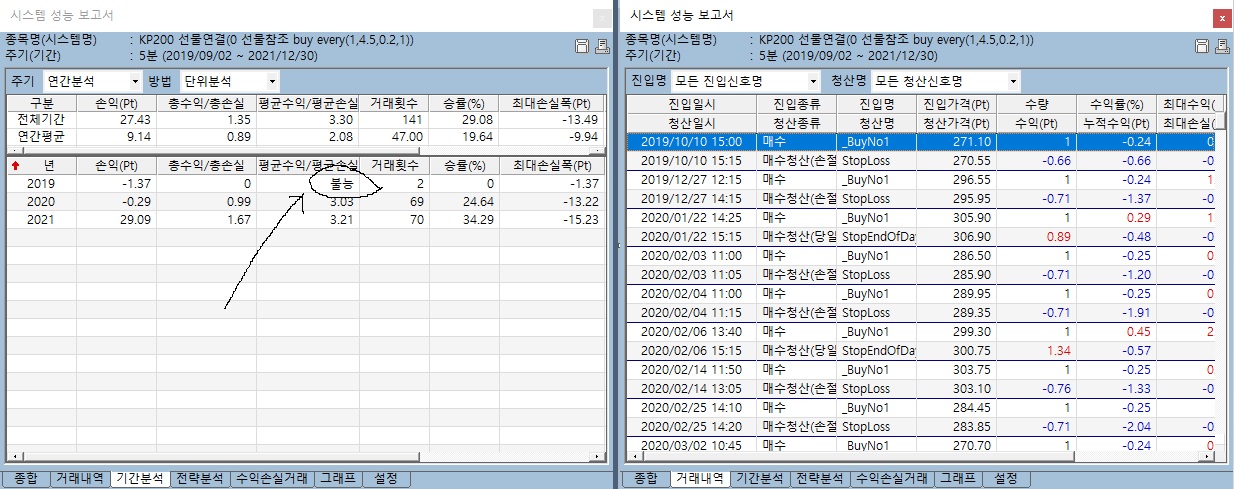Click the 진입가격(Pt) column header
The image size is (1234, 489).
click(957, 104)
